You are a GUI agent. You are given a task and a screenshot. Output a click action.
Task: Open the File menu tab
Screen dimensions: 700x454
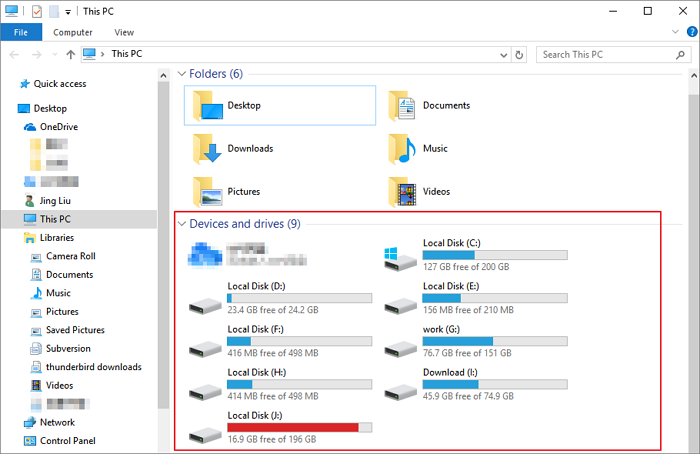tap(20, 32)
